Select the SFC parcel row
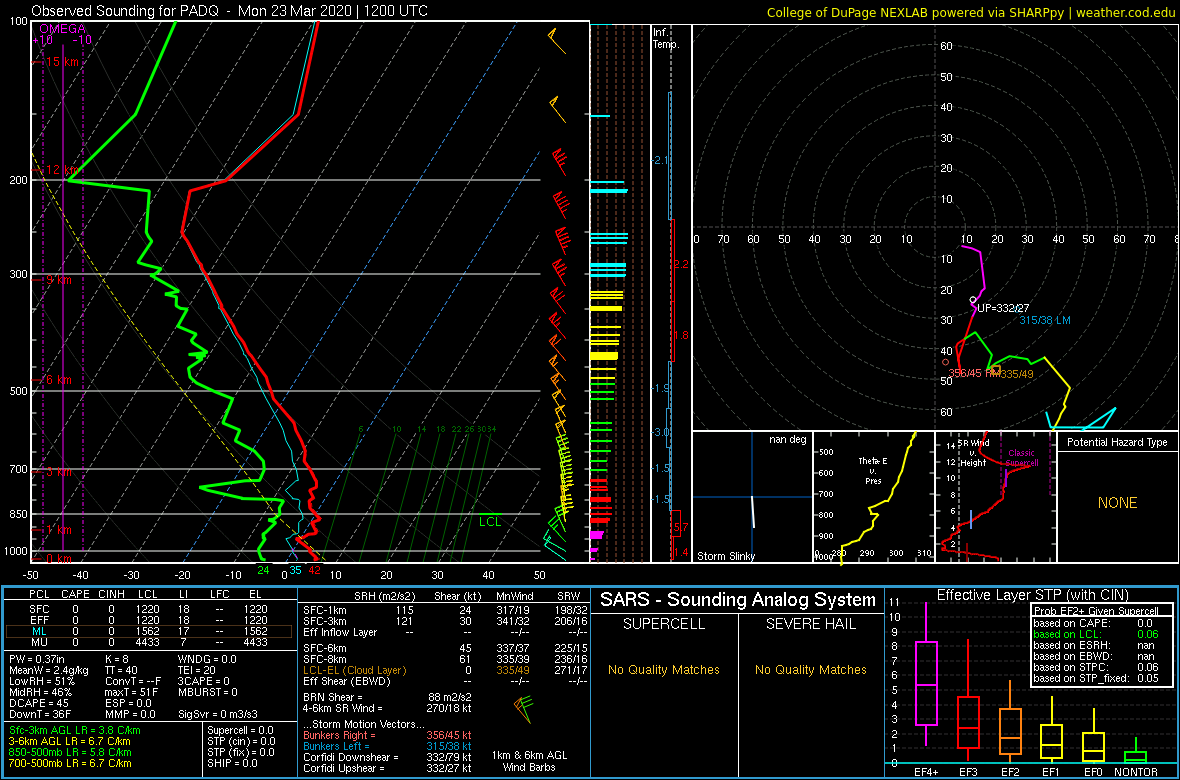Viewport: 1180px width, 780px height. (148, 608)
